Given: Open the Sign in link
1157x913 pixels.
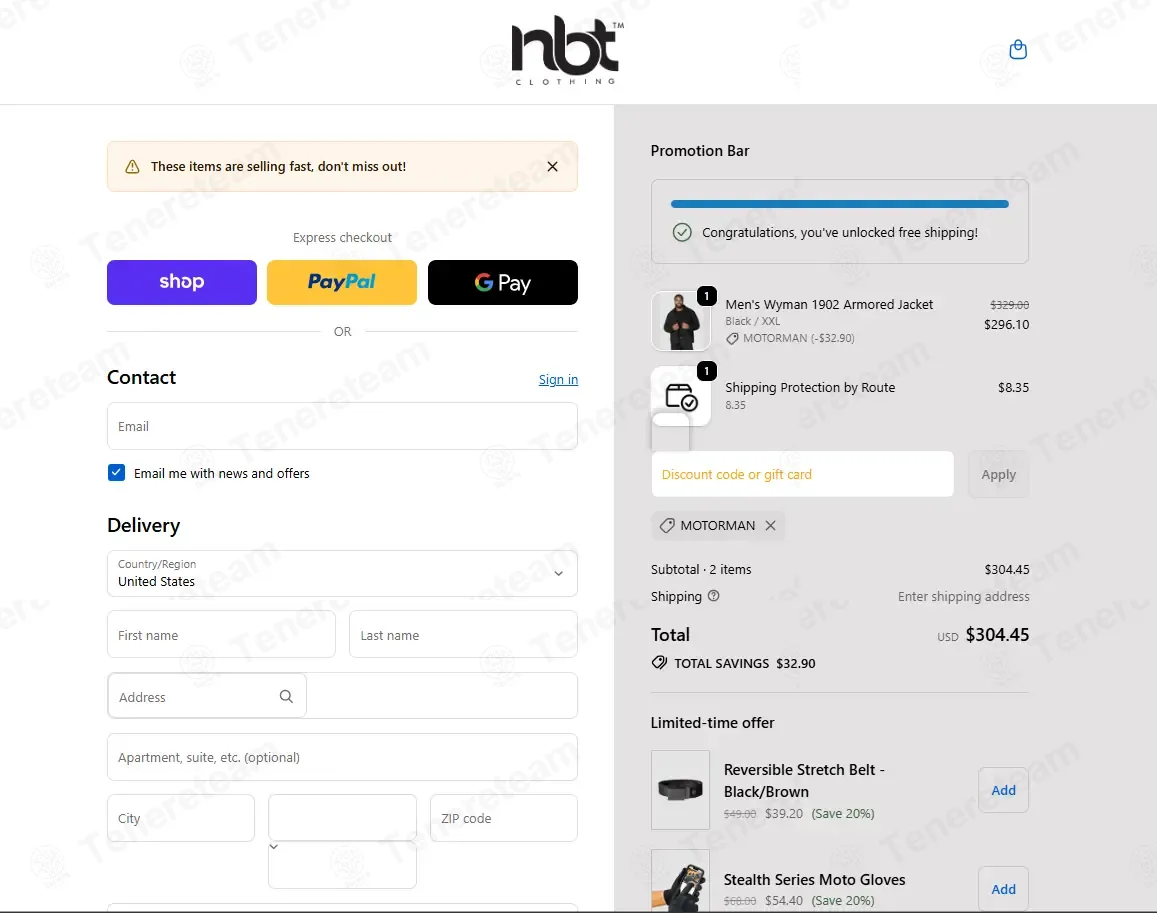Looking at the screenshot, I should click(x=558, y=379).
